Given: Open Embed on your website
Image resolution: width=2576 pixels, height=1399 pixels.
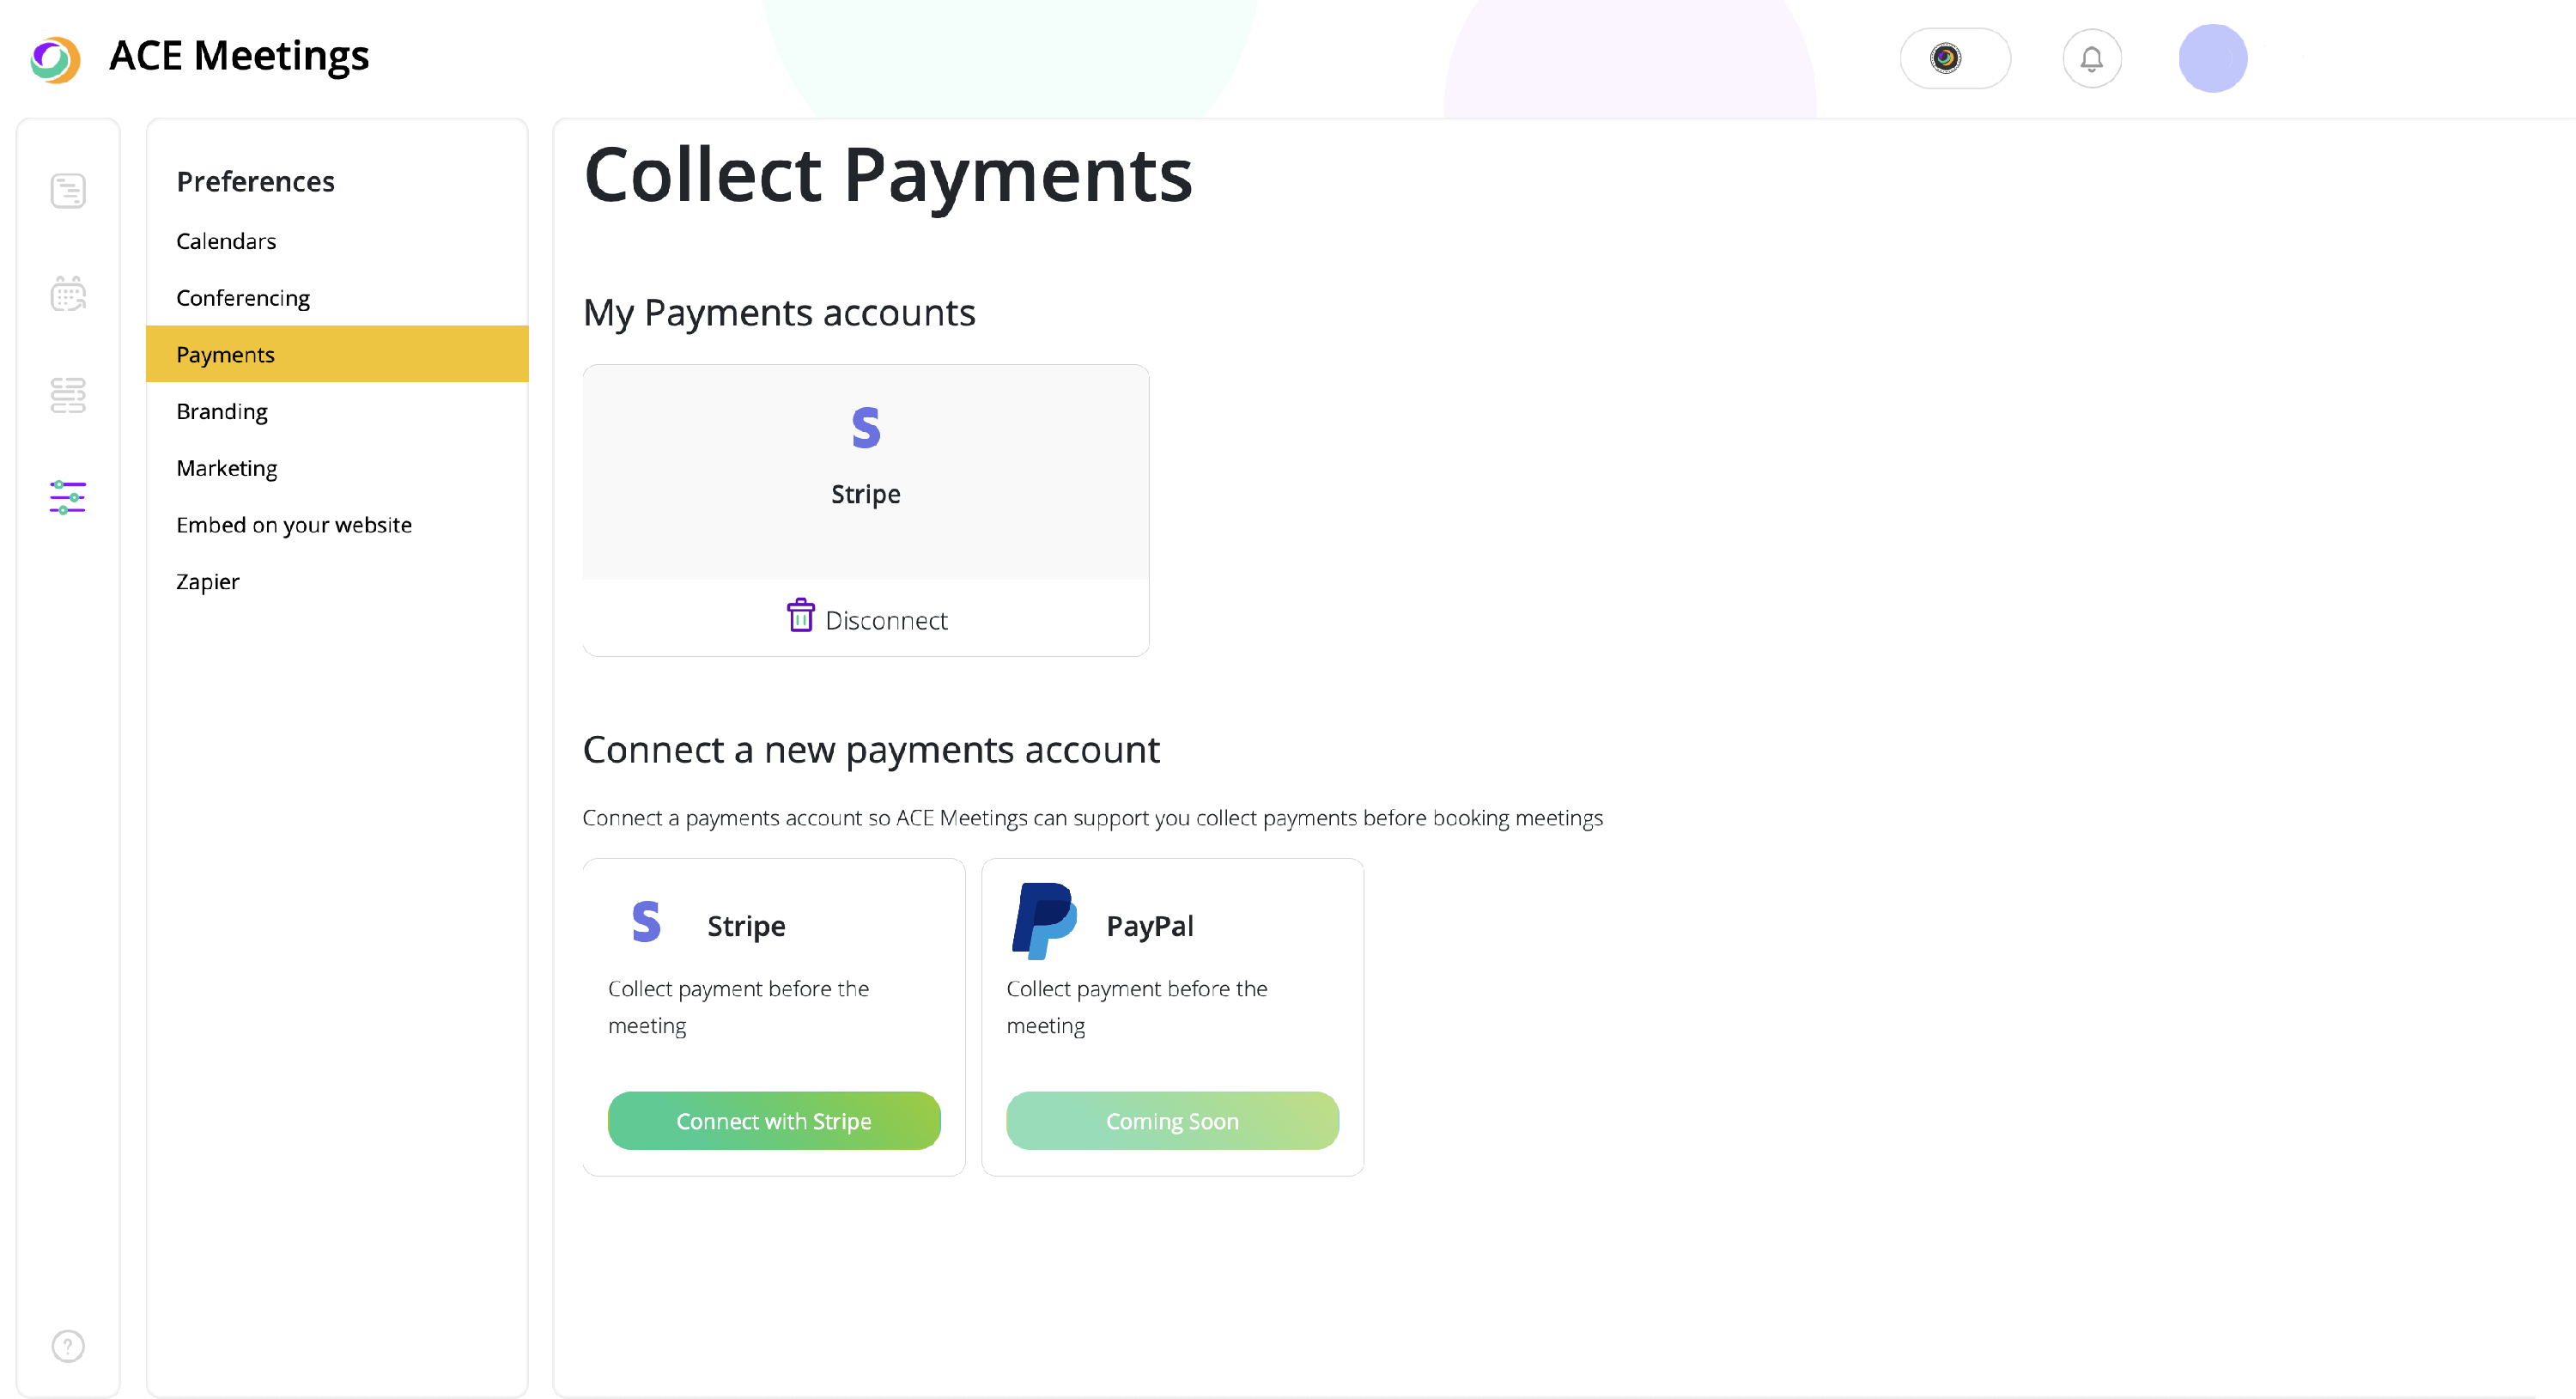Looking at the screenshot, I should click(x=294, y=525).
